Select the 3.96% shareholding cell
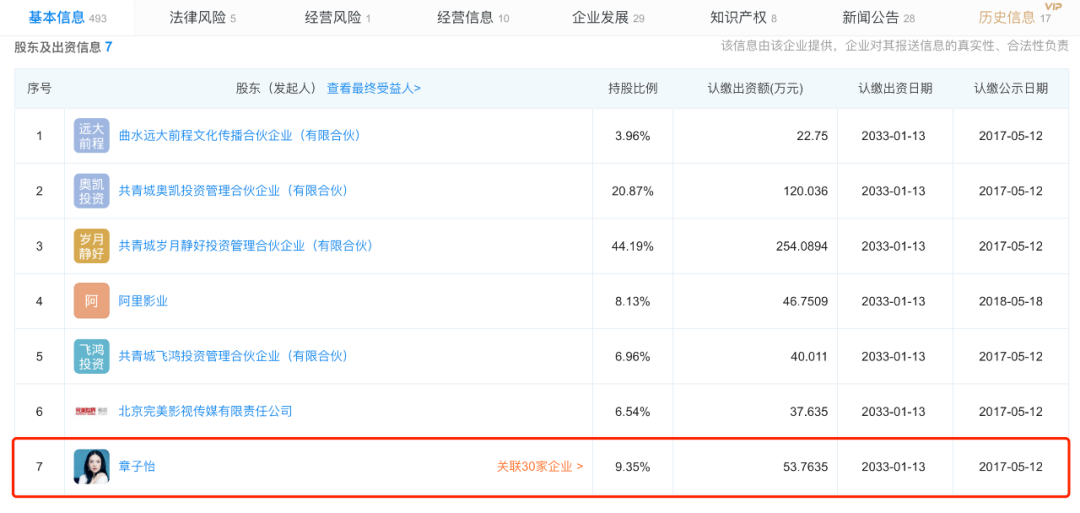The width and height of the screenshot is (1080, 513). click(x=632, y=136)
